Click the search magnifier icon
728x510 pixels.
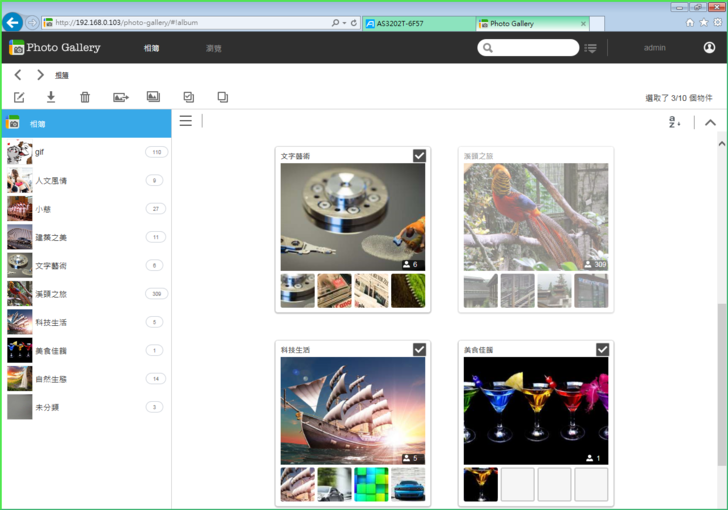[488, 47]
